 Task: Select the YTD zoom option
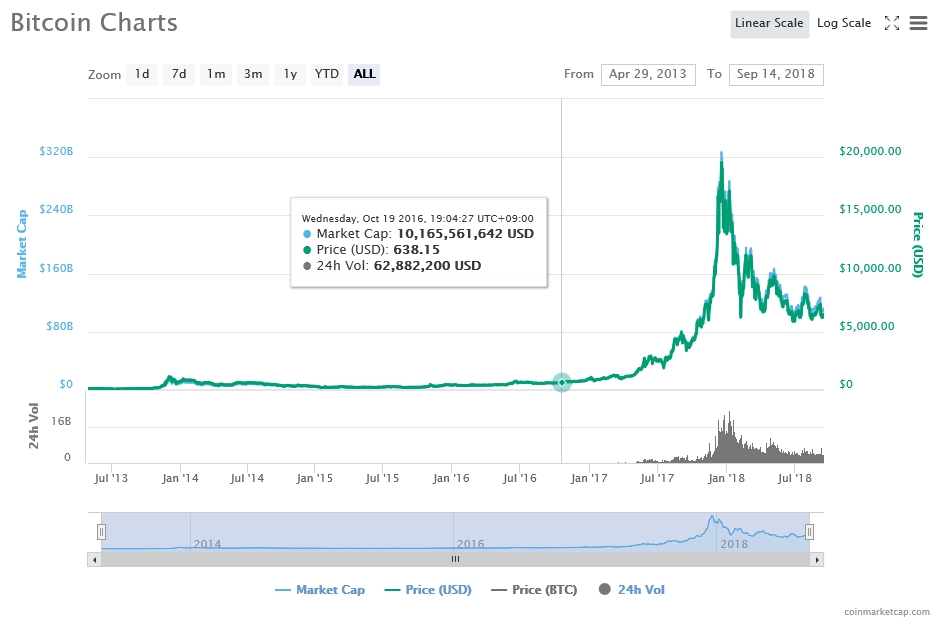click(x=327, y=74)
